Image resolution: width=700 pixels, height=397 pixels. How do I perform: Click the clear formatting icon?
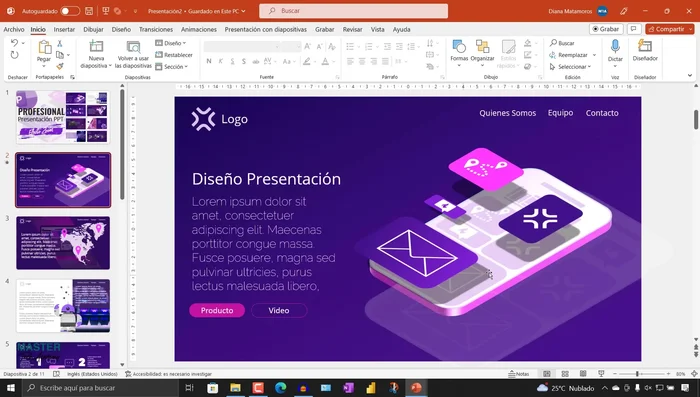pos(332,46)
